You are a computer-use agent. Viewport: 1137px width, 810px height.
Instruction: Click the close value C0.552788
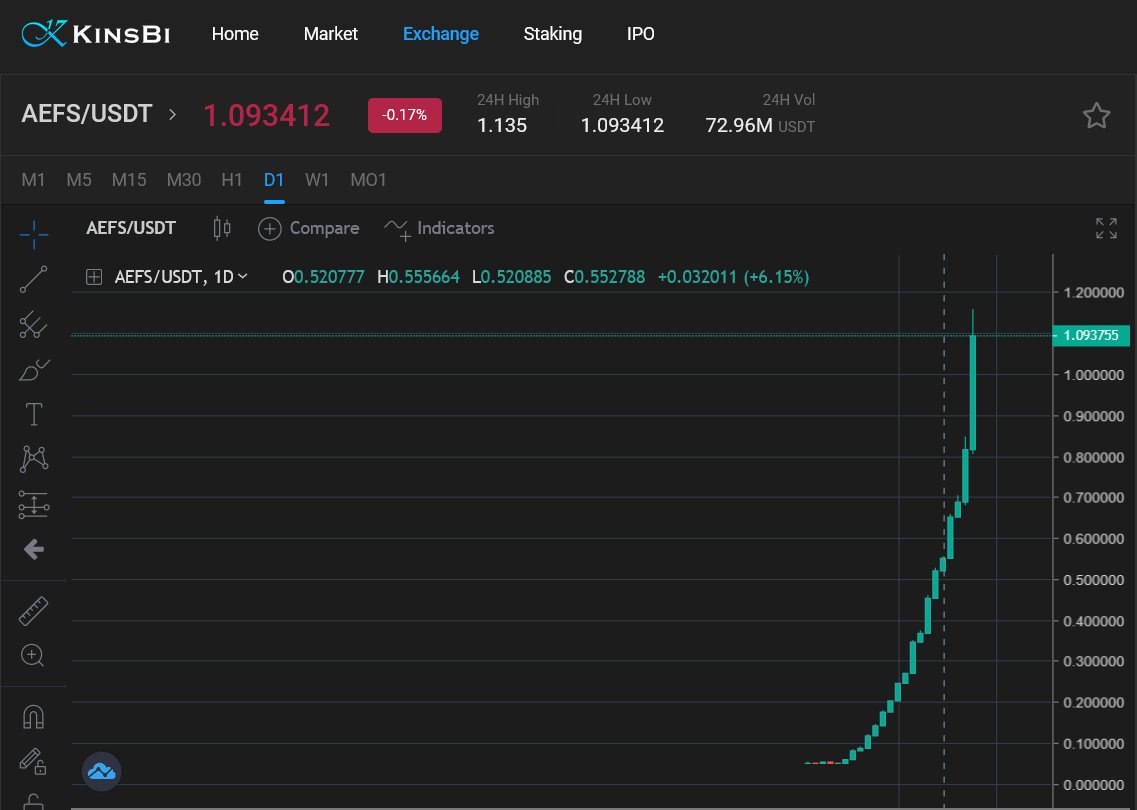click(605, 277)
